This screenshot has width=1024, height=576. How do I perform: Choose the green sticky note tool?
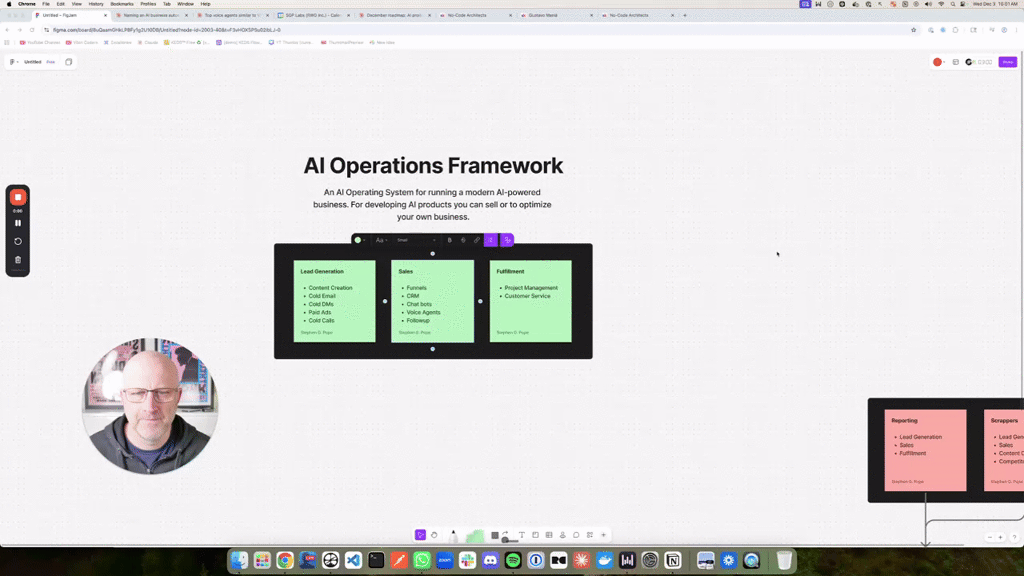click(x=475, y=536)
